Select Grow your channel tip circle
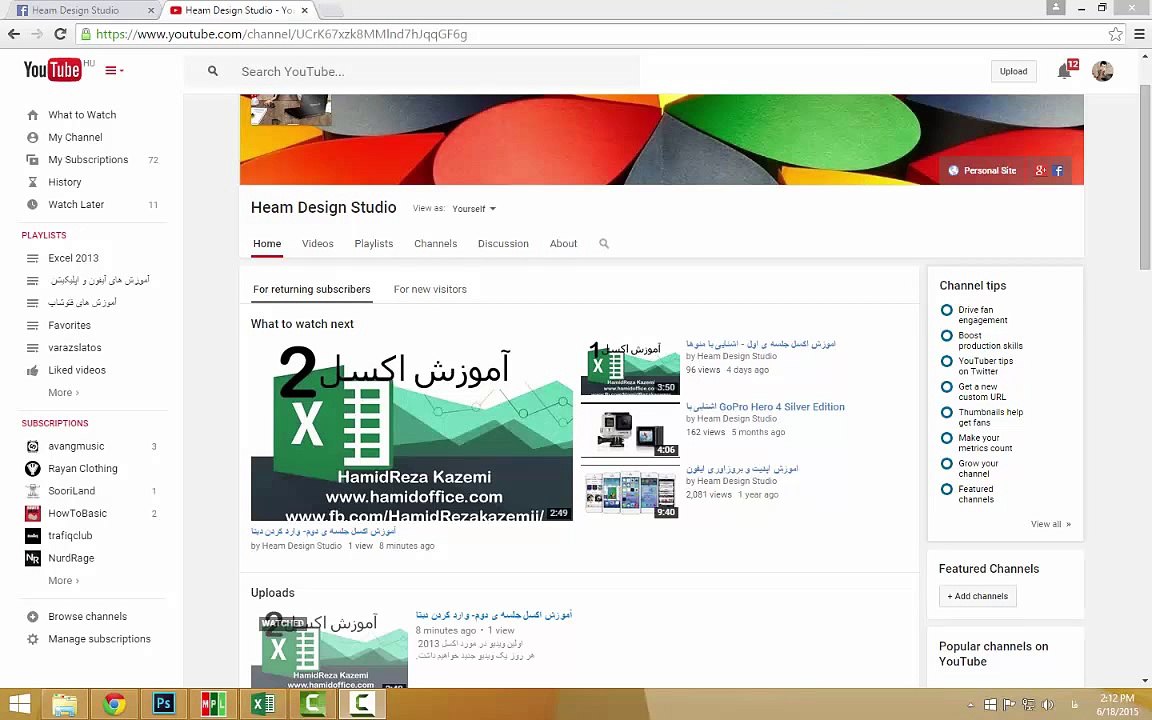Image resolution: width=1152 pixels, height=720 pixels. (947, 464)
